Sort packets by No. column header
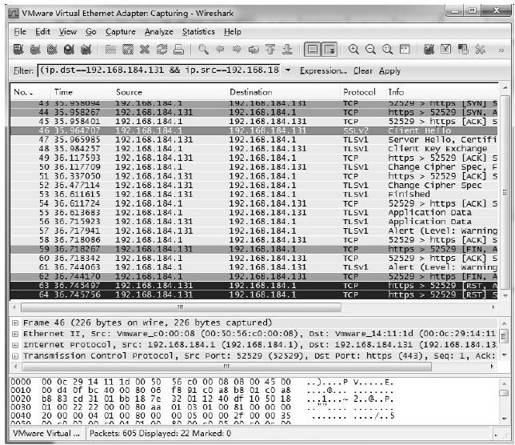515x445 pixels. click(31, 92)
